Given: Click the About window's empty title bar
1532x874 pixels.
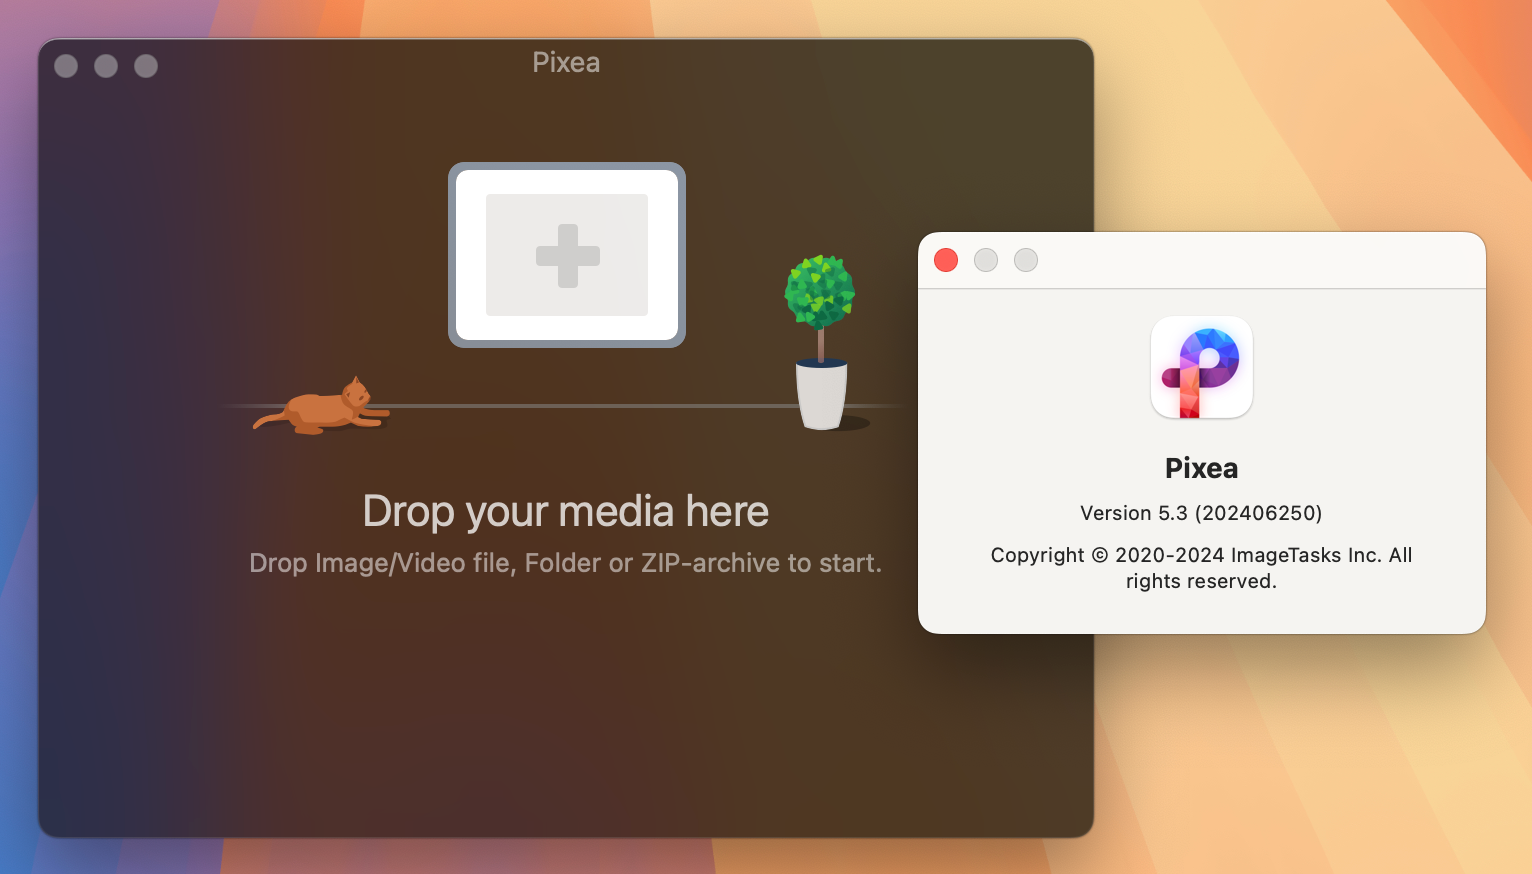Looking at the screenshot, I should 1250,260.
